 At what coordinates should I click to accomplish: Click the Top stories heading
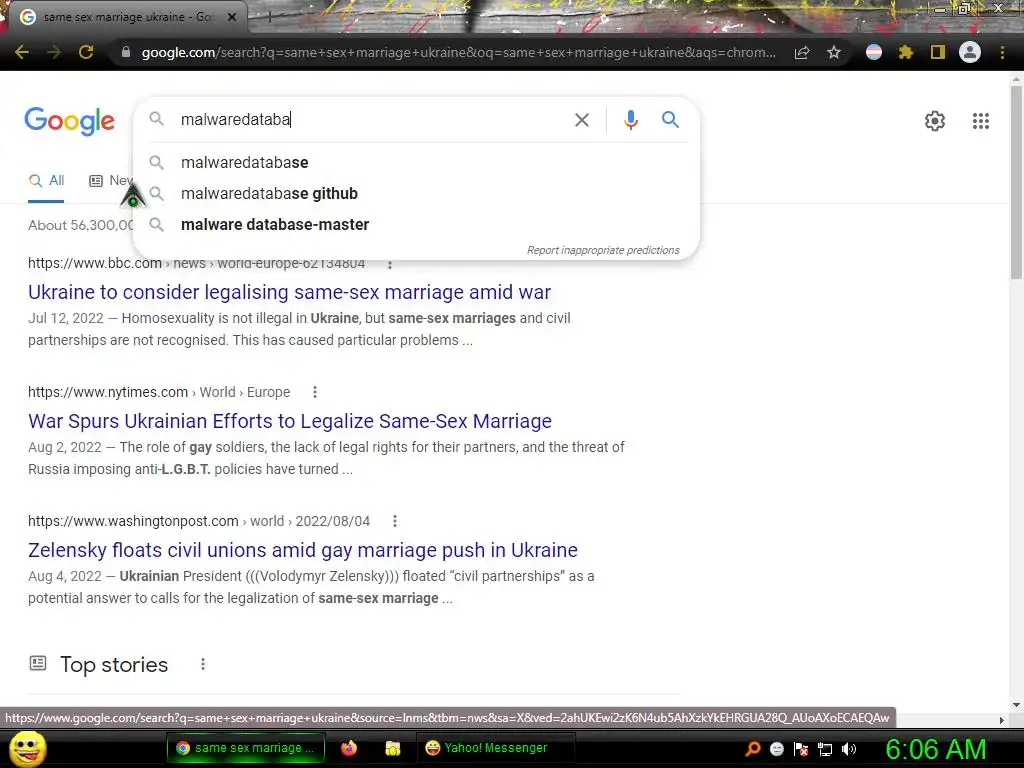click(x=114, y=664)
